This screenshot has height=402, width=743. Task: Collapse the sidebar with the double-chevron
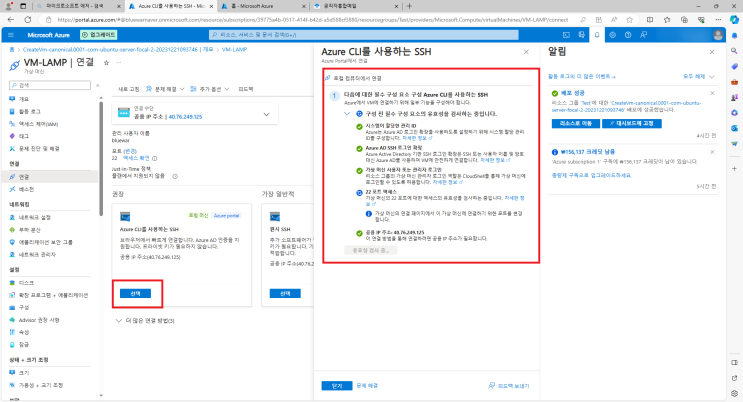click(98, 85)
